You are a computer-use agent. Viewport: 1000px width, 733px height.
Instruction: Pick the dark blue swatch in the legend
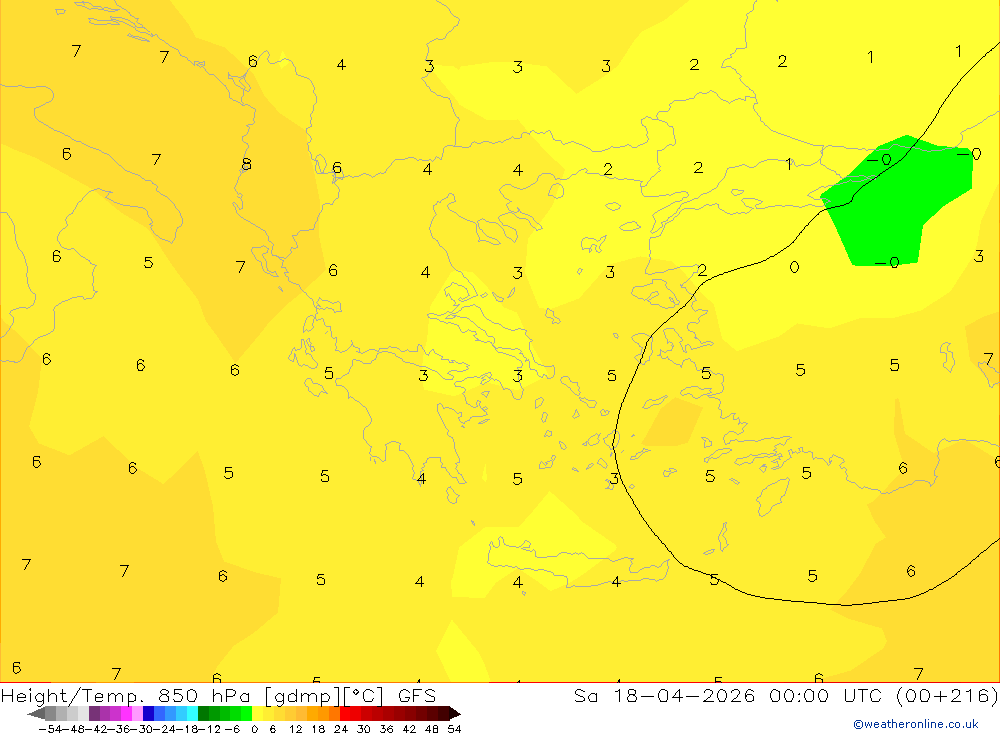[148, 714]
